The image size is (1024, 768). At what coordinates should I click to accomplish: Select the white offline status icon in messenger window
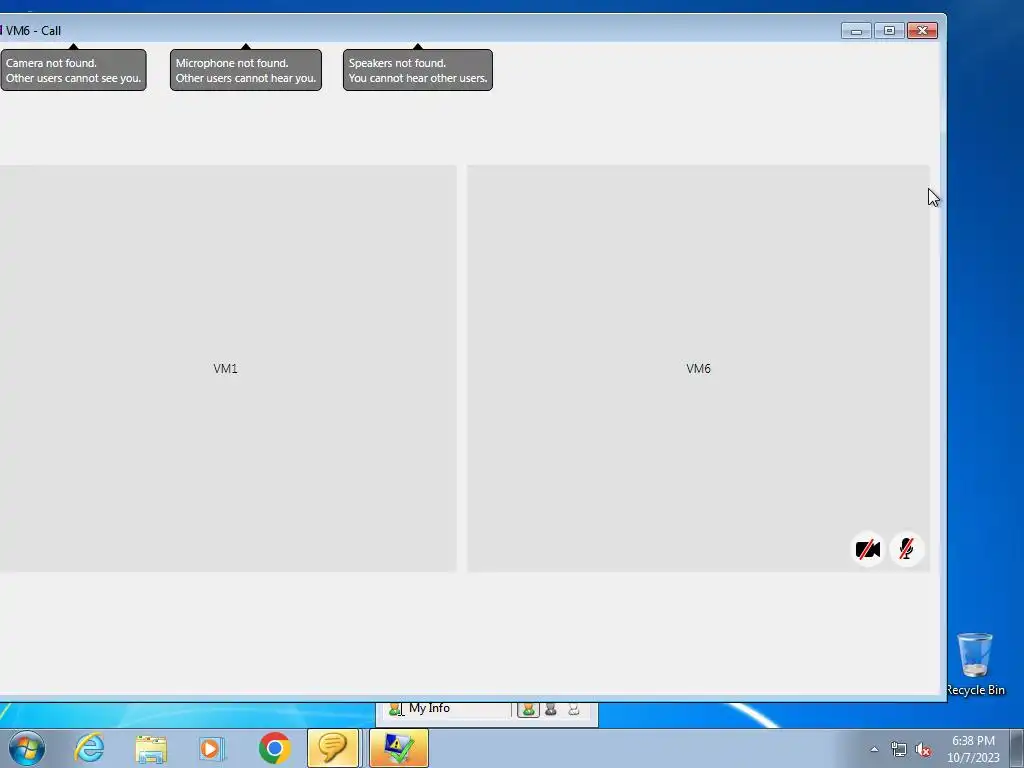[x=573, y=709]
